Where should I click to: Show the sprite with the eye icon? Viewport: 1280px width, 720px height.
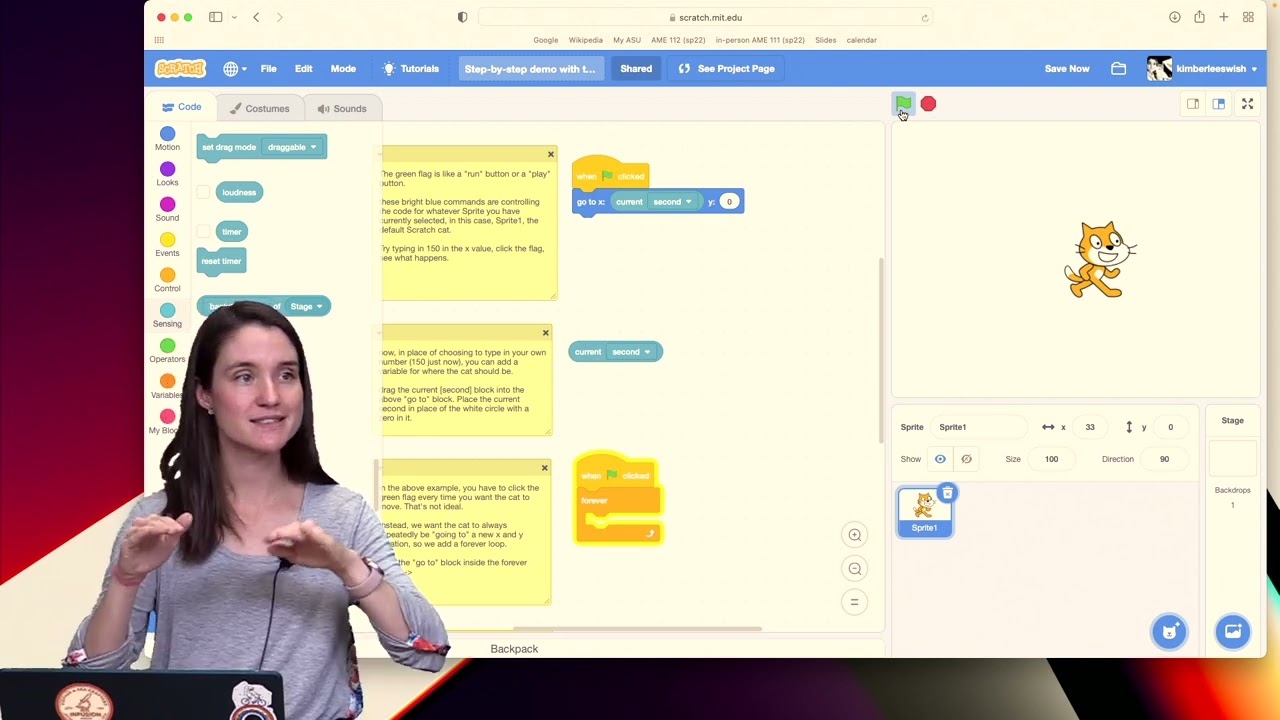pos(940,459)
